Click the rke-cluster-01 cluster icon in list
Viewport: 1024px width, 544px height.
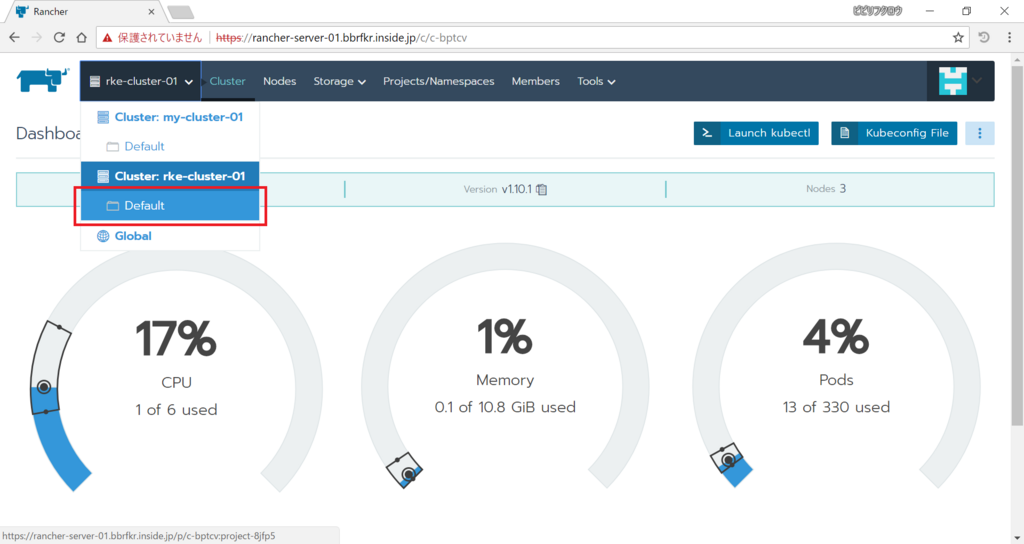pyautogui.click(x=103, y=176)
